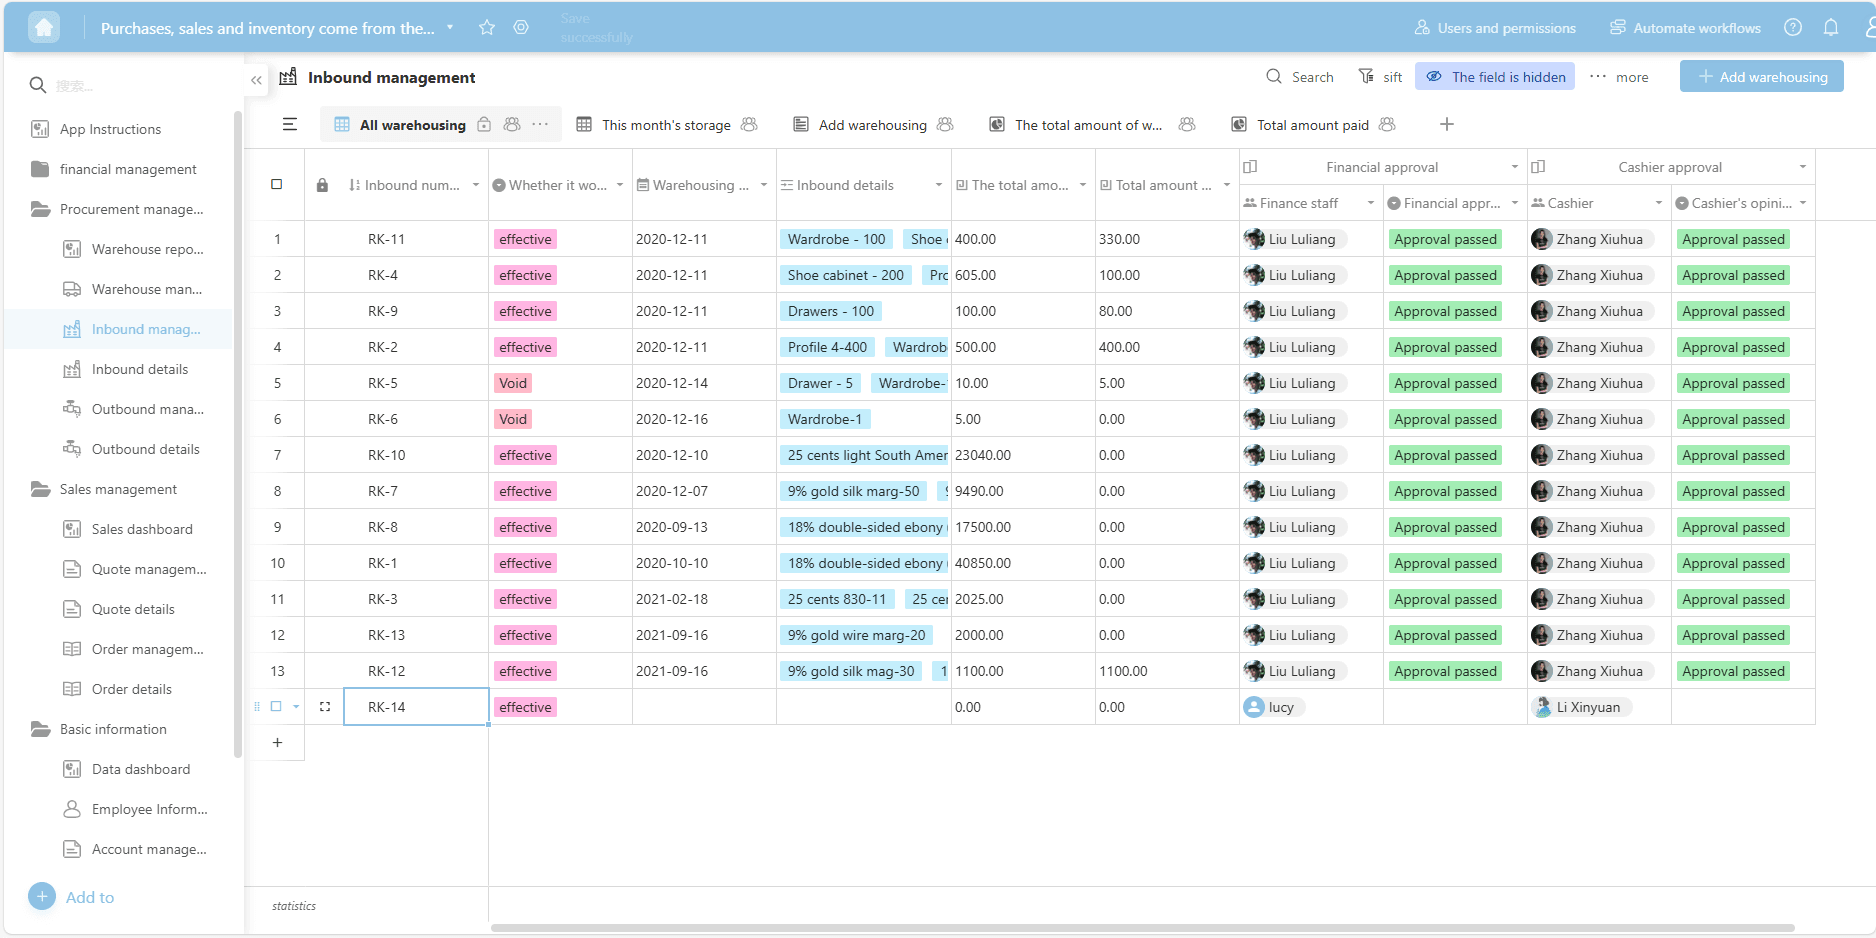
Task: Open the help question mark icon
Action: click(x=1793, y=28)
